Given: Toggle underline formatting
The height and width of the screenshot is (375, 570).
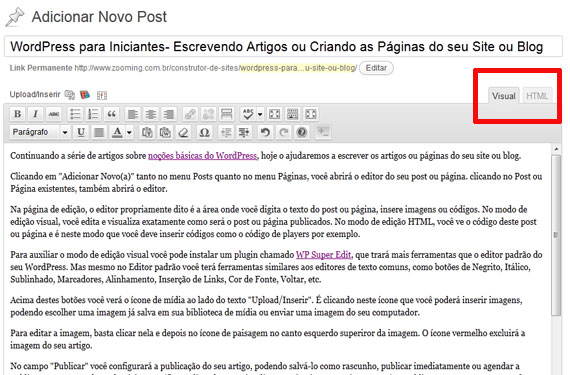Looking at the screenshot, I should (81, 132).
